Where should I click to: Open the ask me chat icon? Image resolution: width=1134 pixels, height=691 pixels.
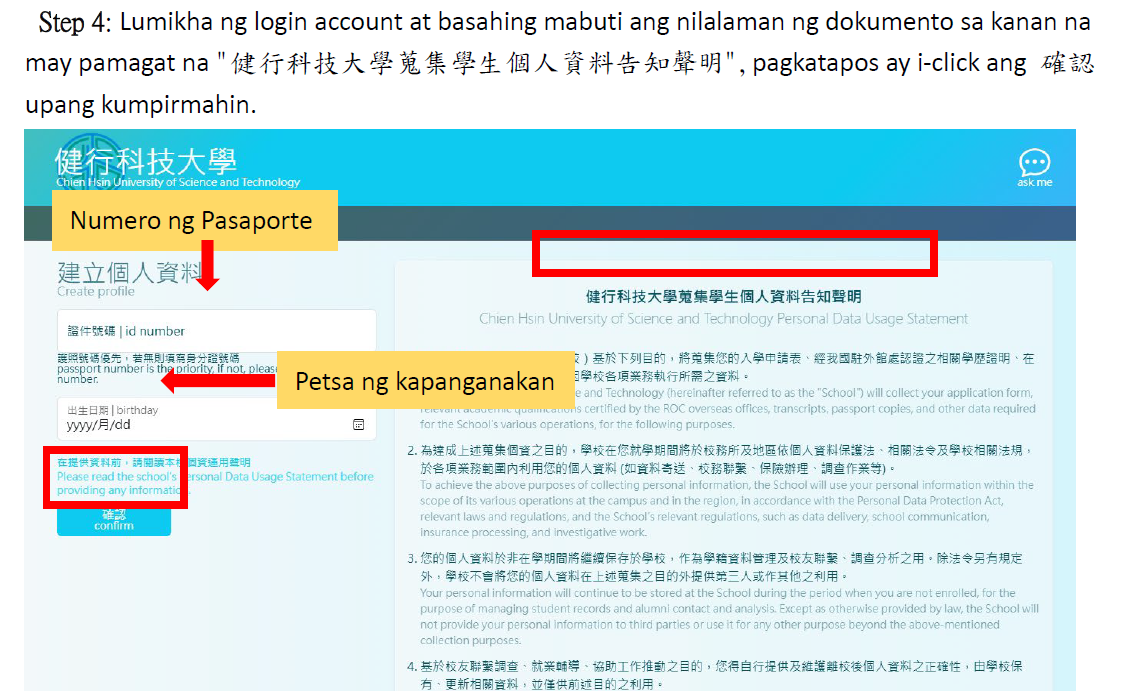tap(1034, 168)
